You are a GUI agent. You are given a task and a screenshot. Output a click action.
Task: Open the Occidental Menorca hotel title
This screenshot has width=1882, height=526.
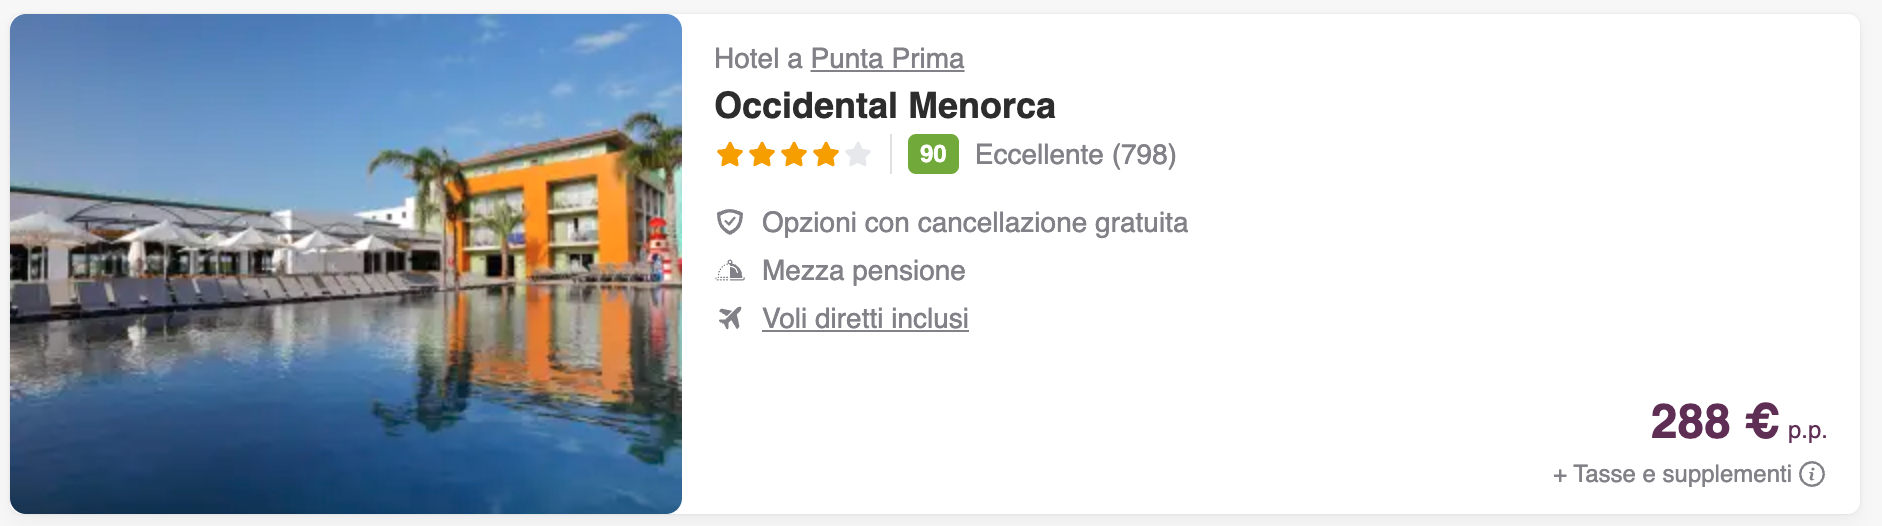pyautogui.click(x=885, y=105)
